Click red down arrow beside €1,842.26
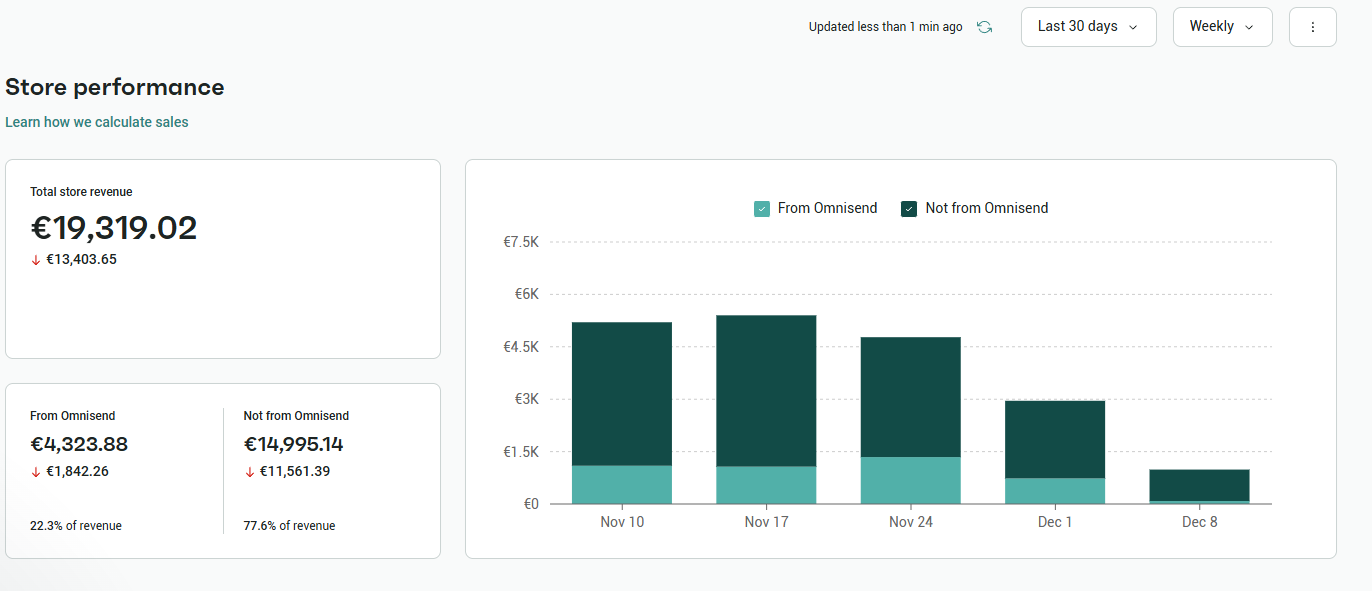This screenshot has width=1372, height=591. pyautogui.click(x=36, y=472)
